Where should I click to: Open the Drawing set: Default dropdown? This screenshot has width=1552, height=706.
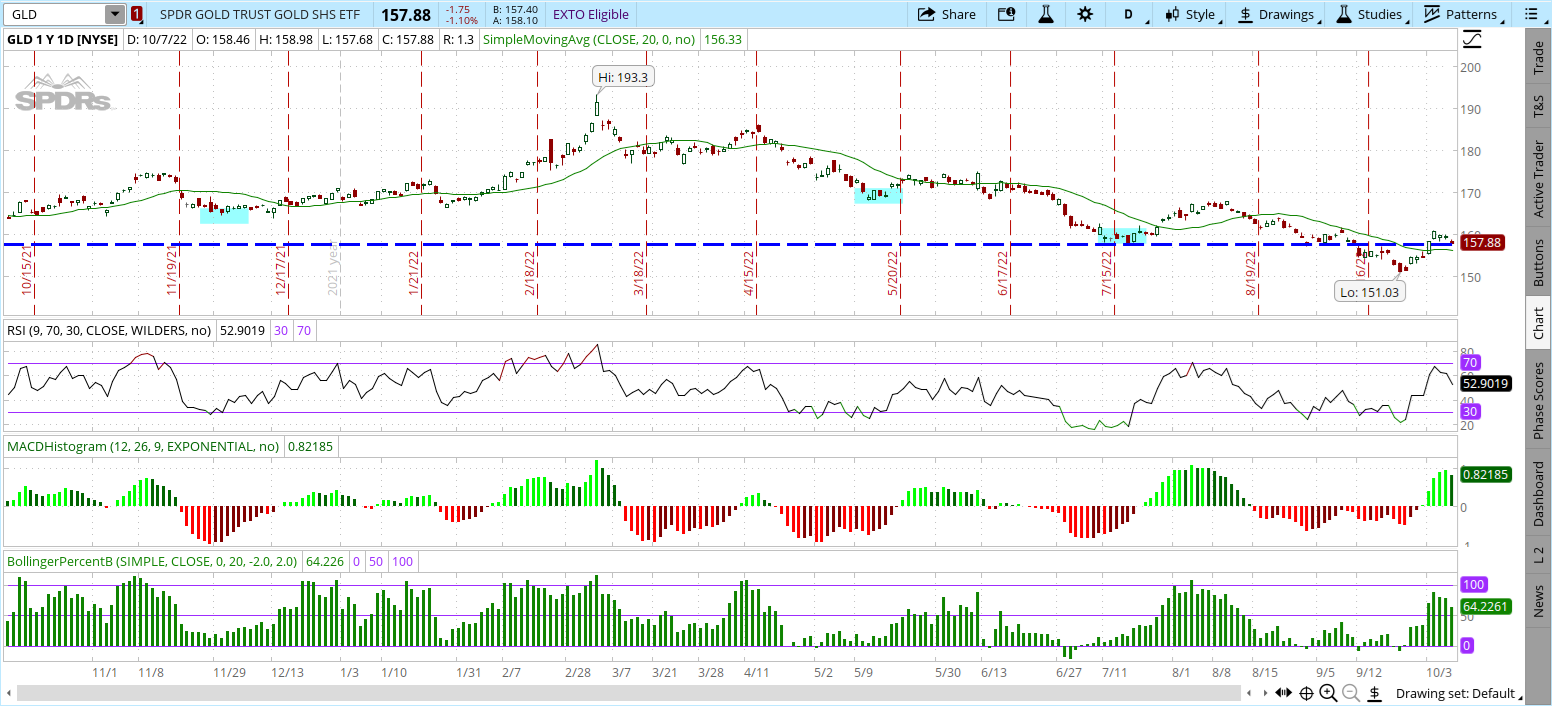[1461, 693]
